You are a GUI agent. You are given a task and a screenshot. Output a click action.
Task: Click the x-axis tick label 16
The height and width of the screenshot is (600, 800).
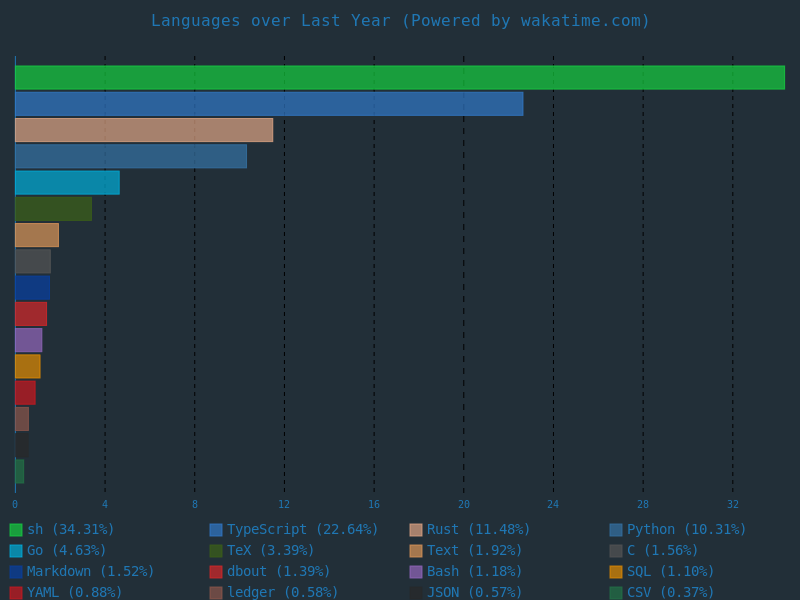click(374, 505)
